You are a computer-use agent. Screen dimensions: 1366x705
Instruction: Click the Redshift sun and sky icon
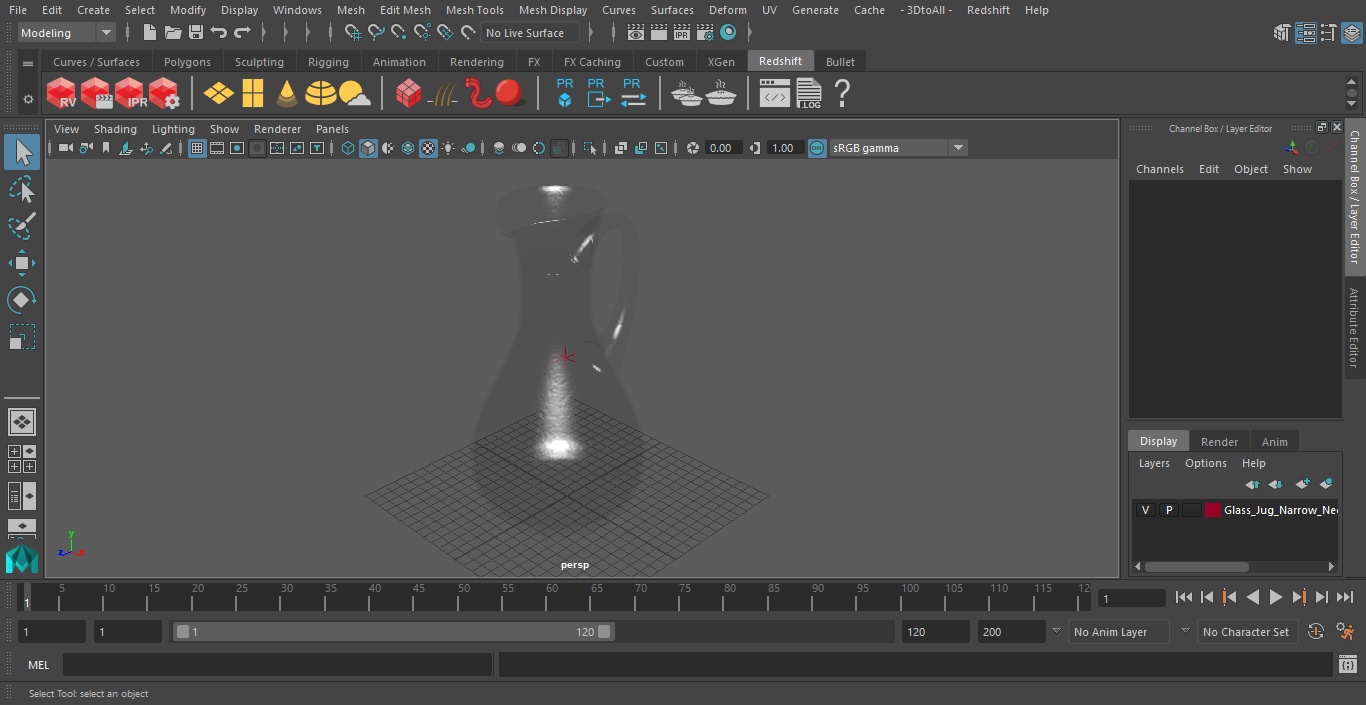point(354,94)
